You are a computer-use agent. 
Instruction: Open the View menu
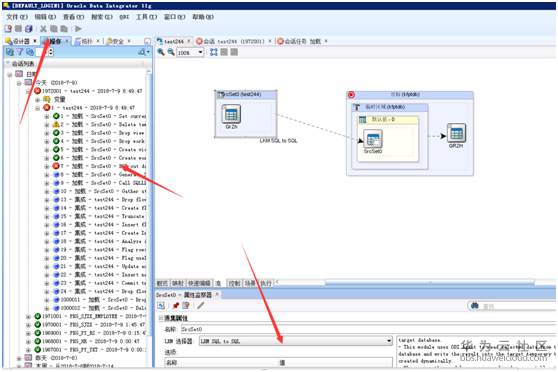point(74,17)
